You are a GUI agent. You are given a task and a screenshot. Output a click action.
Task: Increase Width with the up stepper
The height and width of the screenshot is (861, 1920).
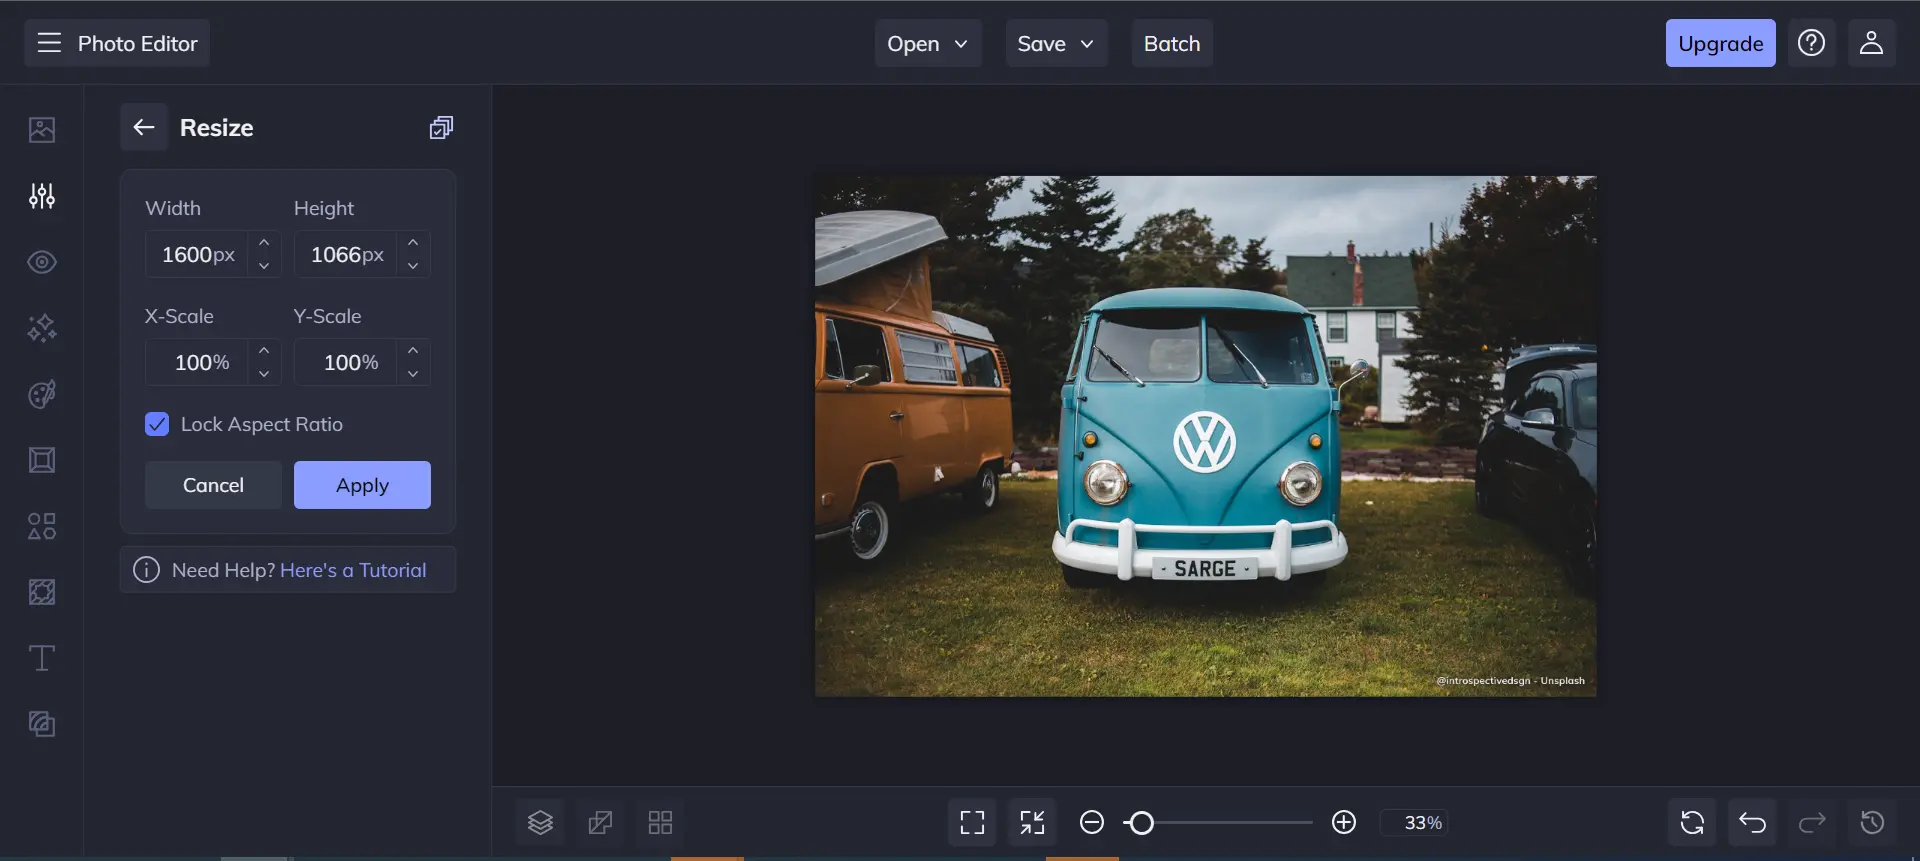tap(264, 243)
